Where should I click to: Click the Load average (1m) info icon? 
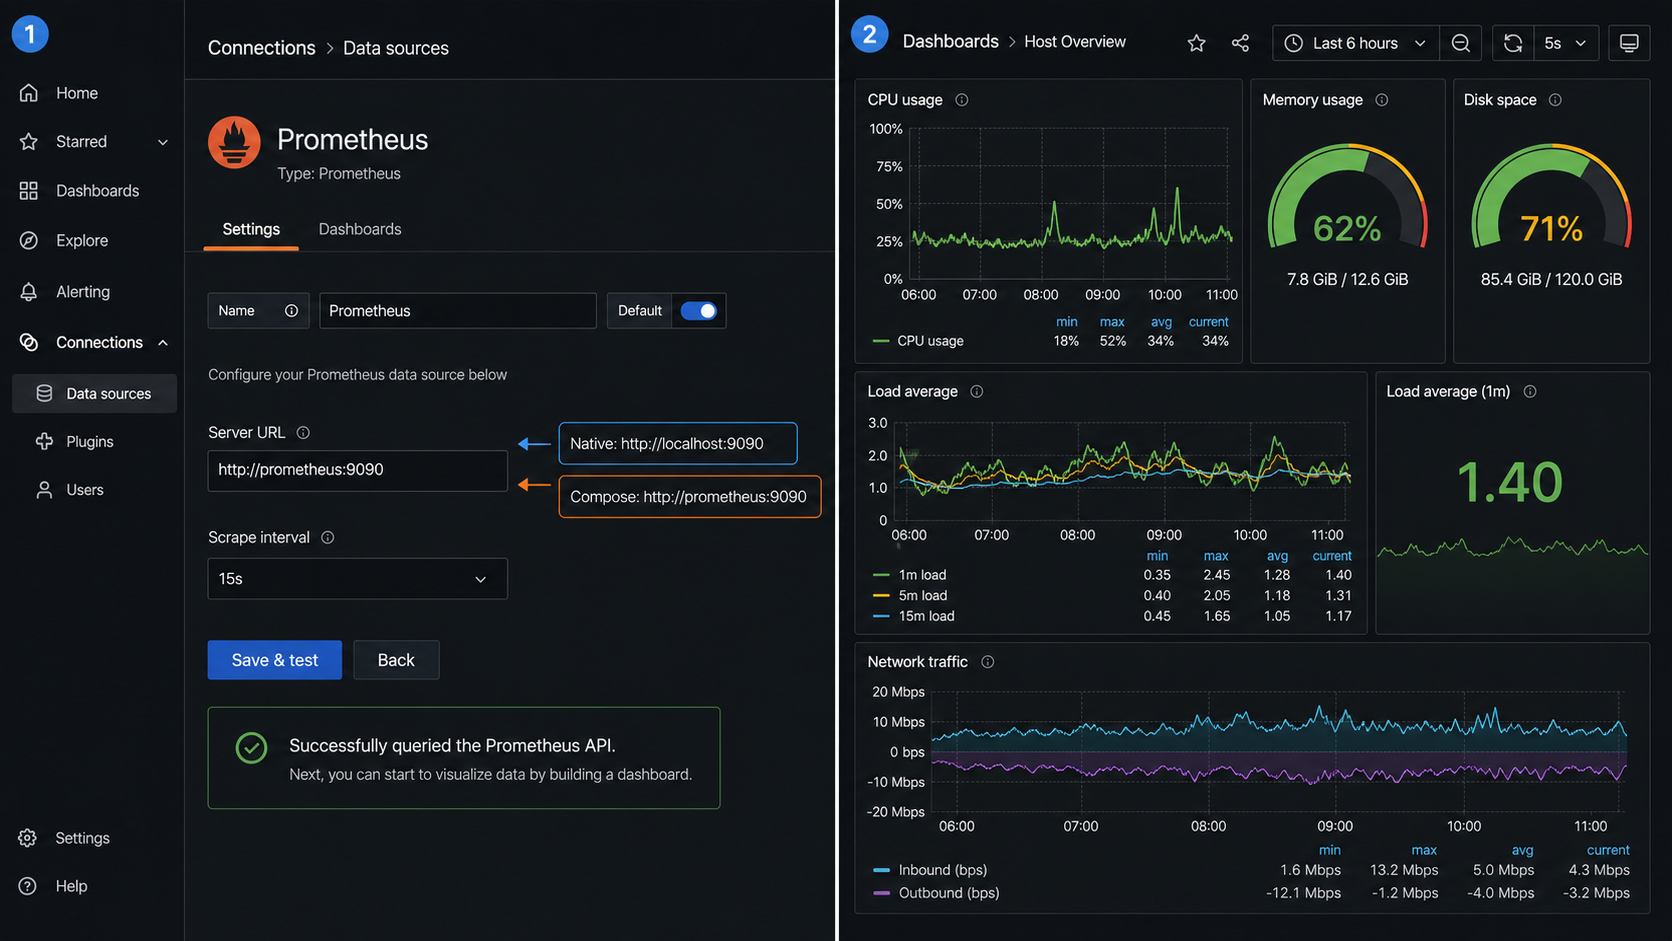[x=1530, y=392]
